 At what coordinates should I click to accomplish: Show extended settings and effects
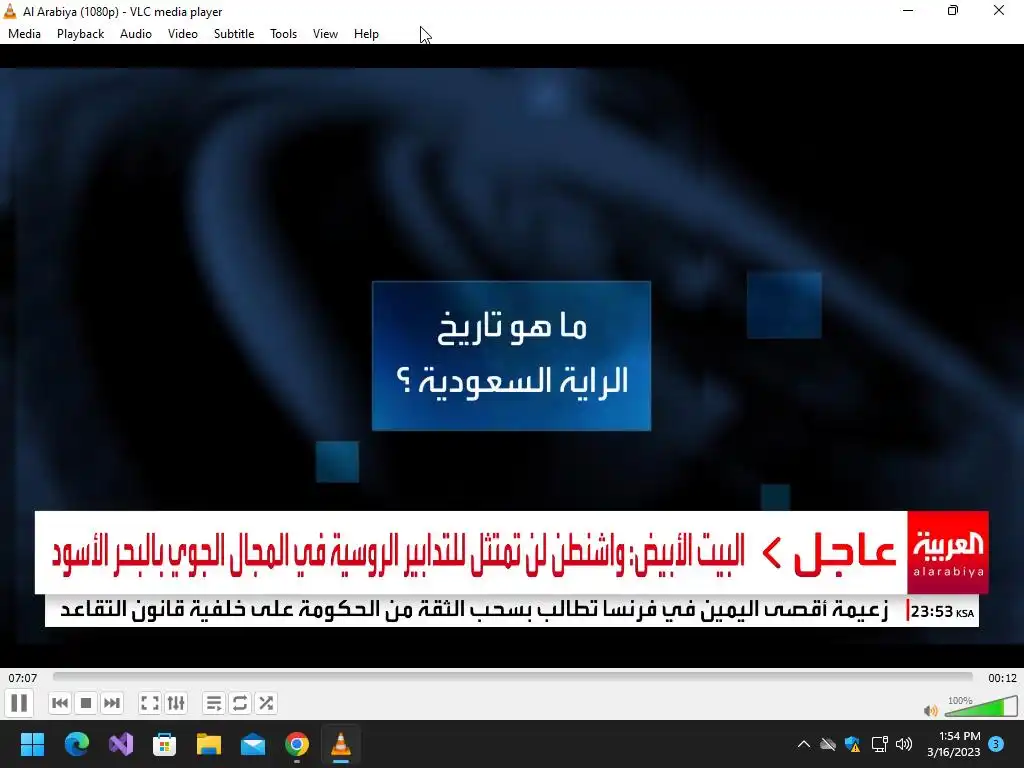176,703
